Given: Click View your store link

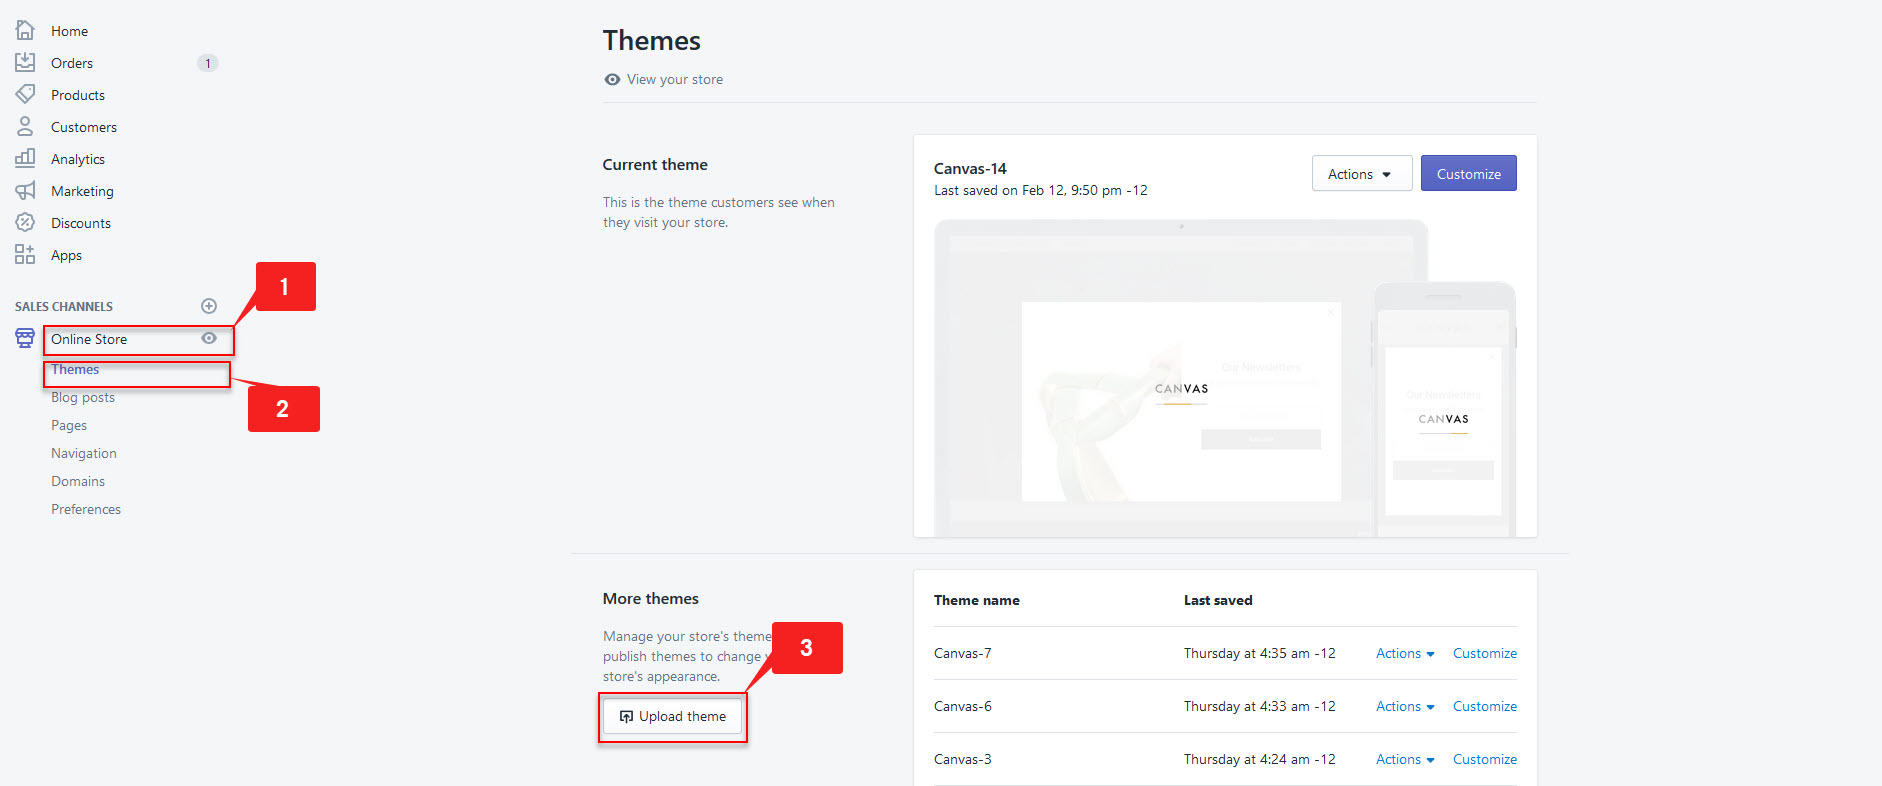Looking at the screenshot, I should [675, 79].
